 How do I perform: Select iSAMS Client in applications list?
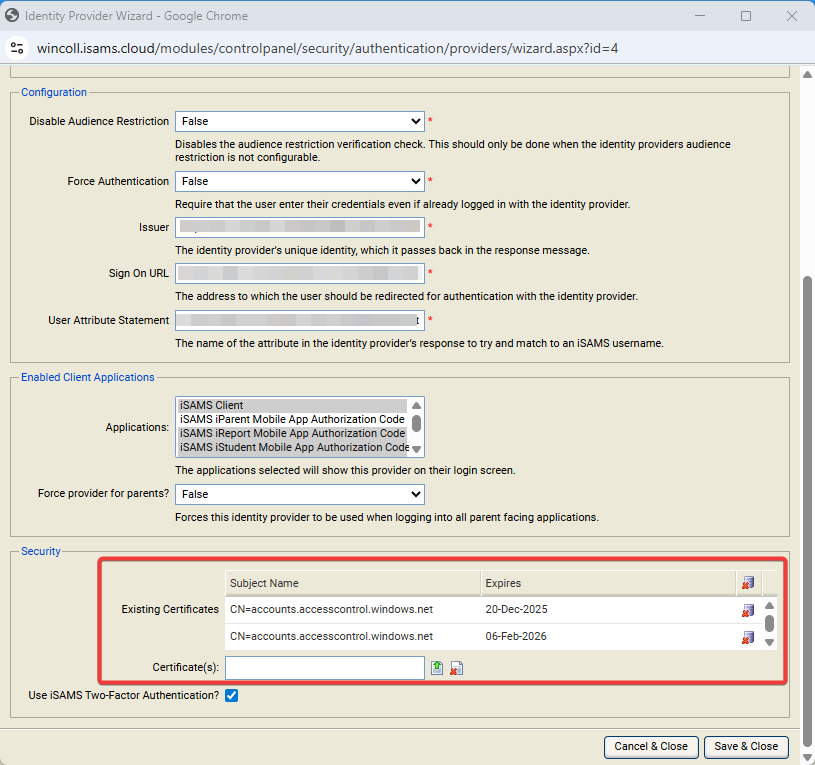point(292,405)
